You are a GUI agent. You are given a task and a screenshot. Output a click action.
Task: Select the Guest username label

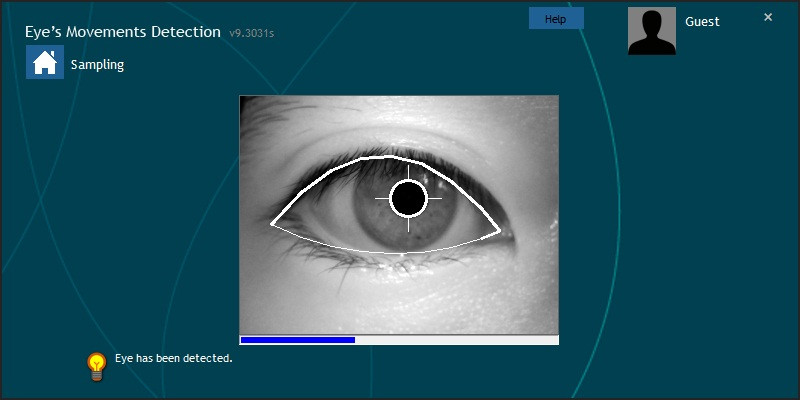[x=702, y=21]
